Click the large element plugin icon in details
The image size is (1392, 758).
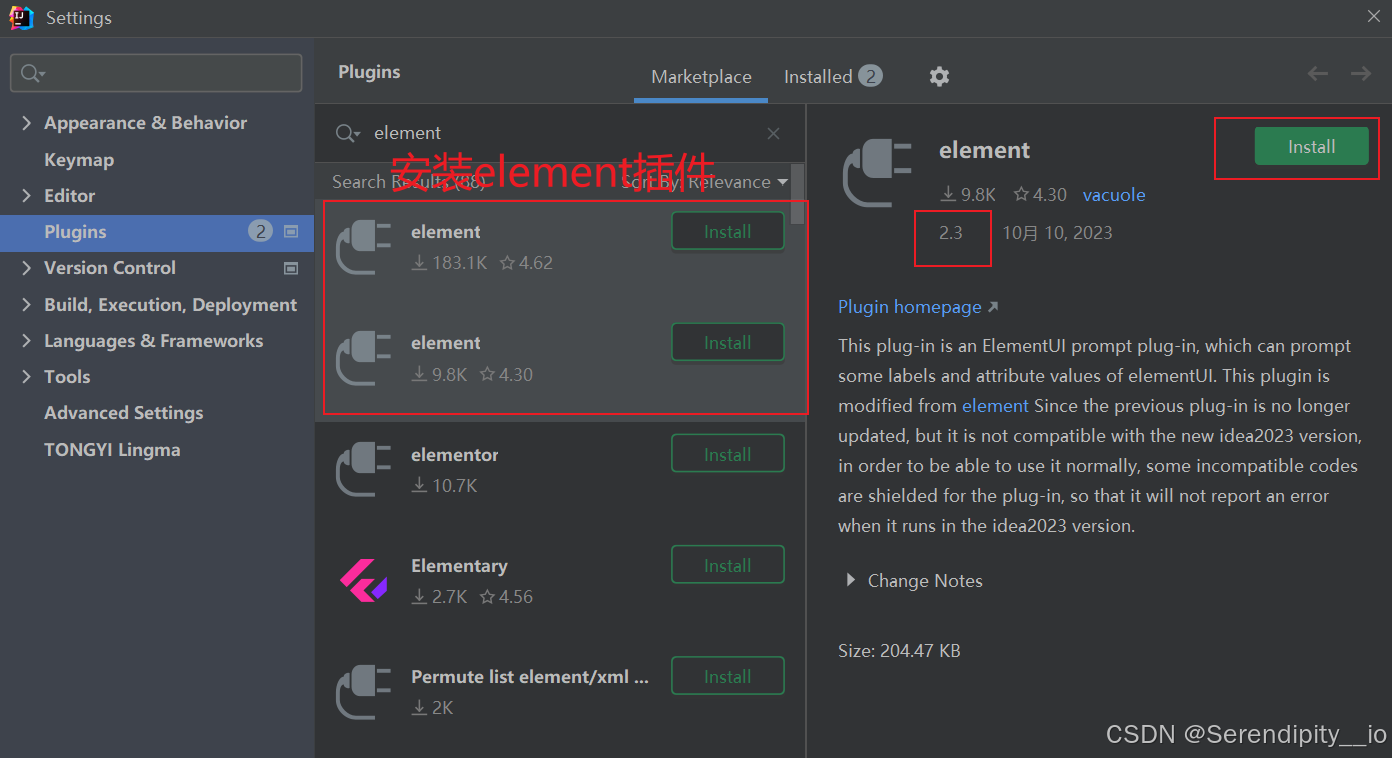pos(878,173)
